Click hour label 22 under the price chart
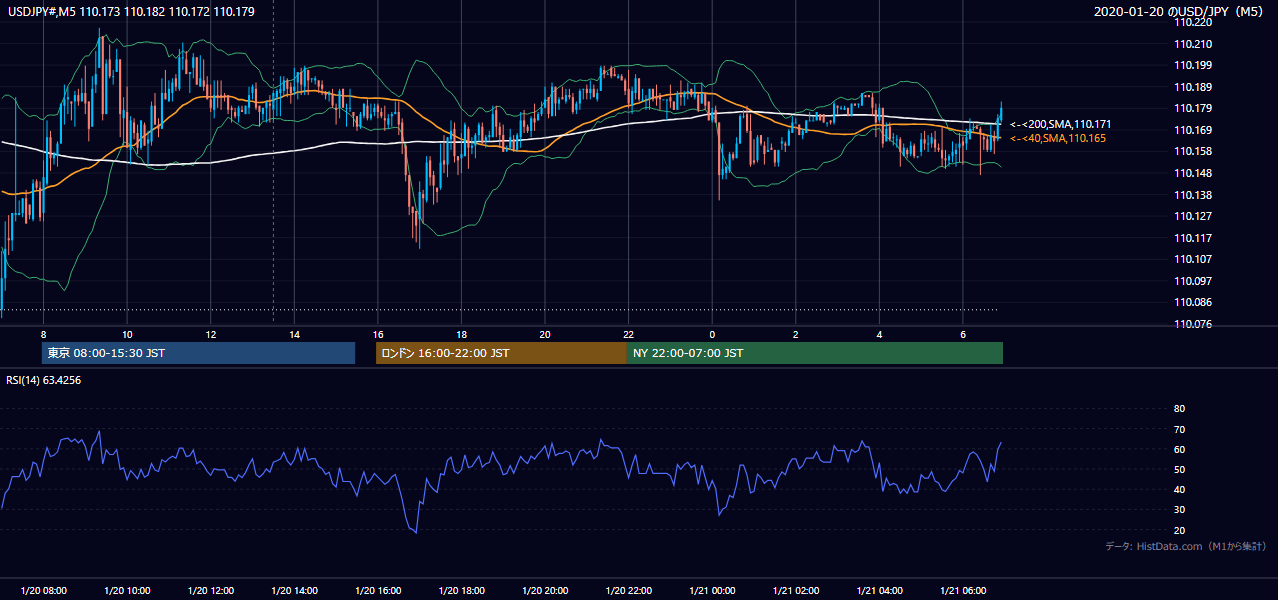1278x600 pixels. pyautogui.click(x=628, y=334)
